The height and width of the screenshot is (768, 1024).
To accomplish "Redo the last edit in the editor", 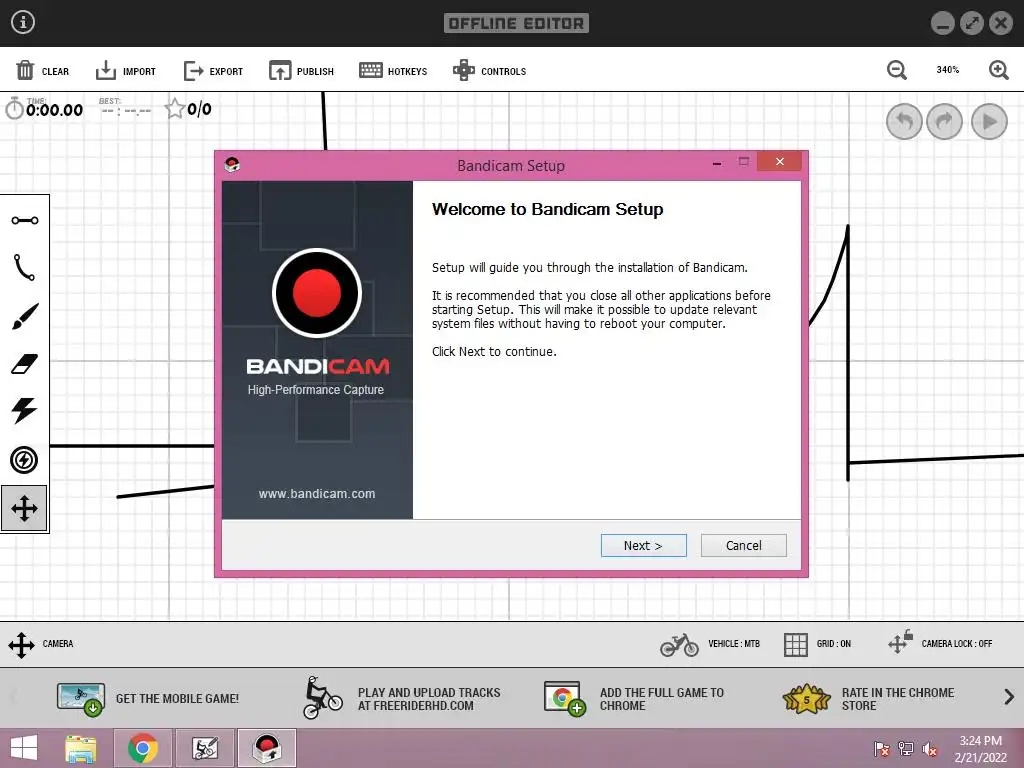I will (944, 121).
